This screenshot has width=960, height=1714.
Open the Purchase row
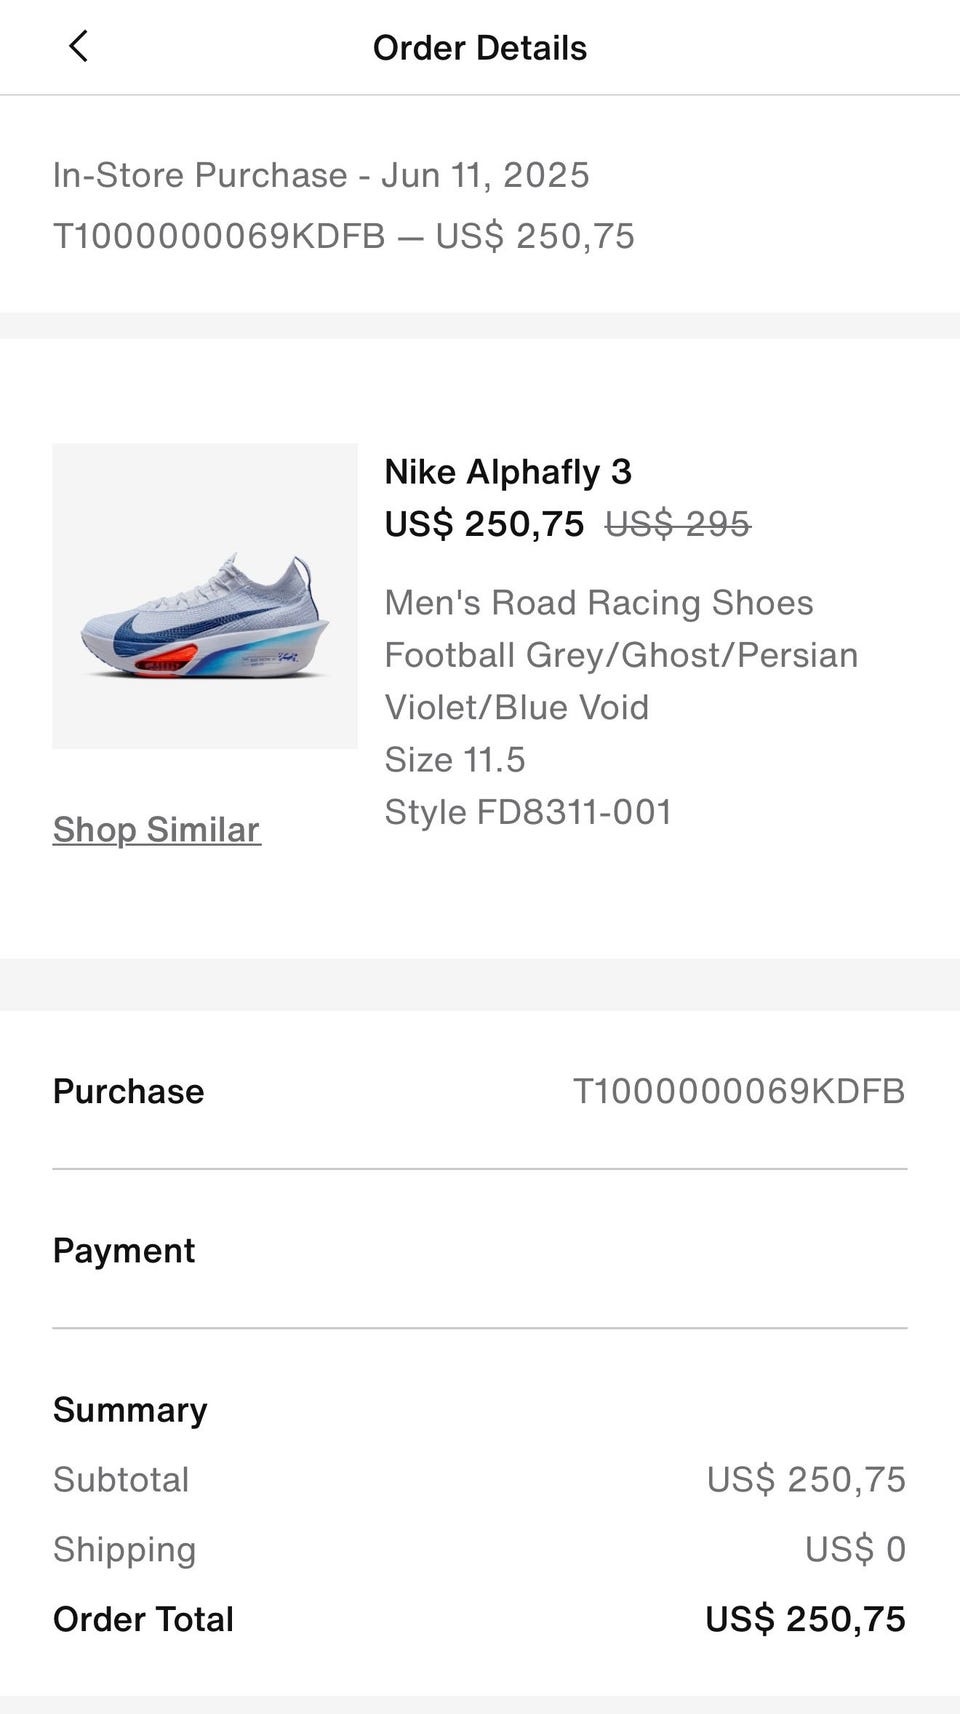(128, 1091)
